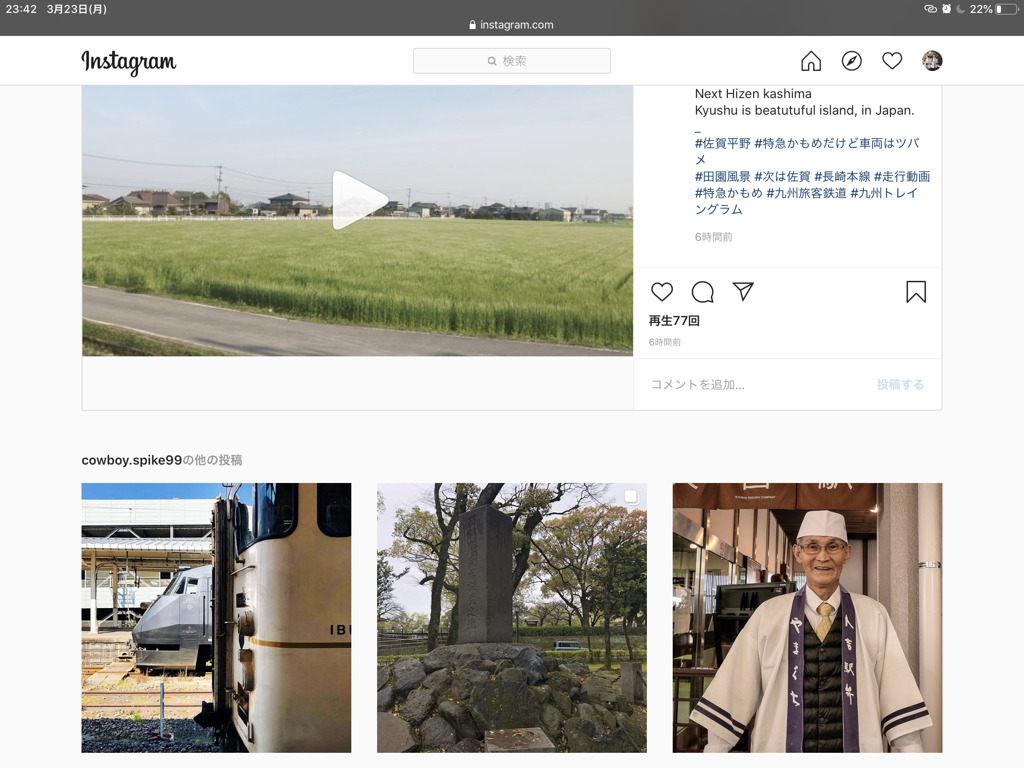This screenshot has width=1024, height=768.
Task: Open the stone monument post thumbnail
Action: [x=511, y=617]
